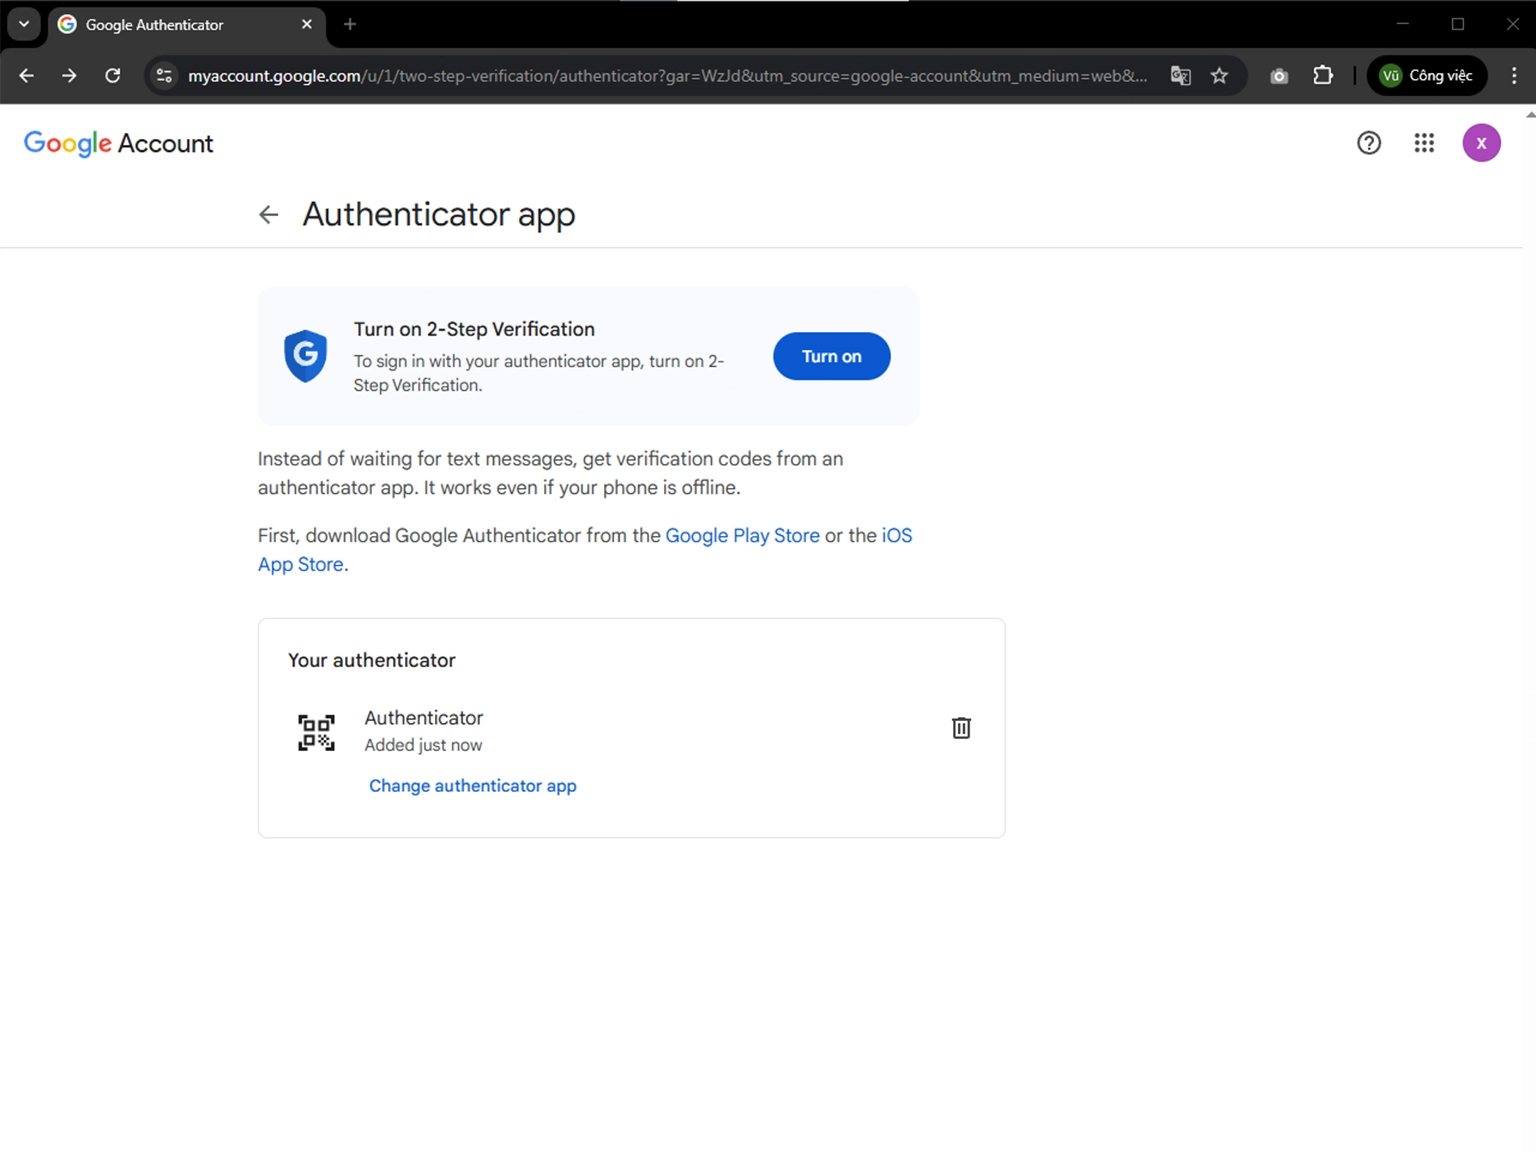Screen dimensions: 1536x1152
Task: Open the Google Play Store link
Action: point(742,536)
